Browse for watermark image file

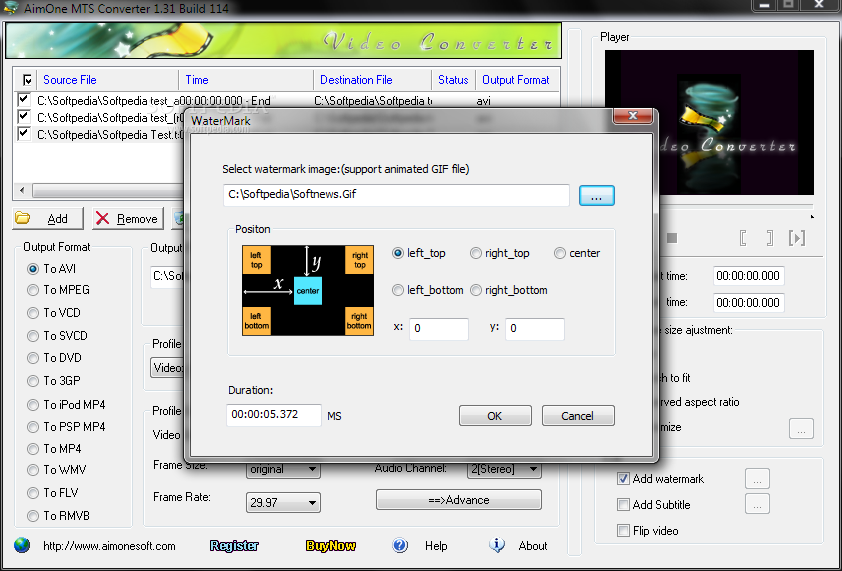[597, 196]
